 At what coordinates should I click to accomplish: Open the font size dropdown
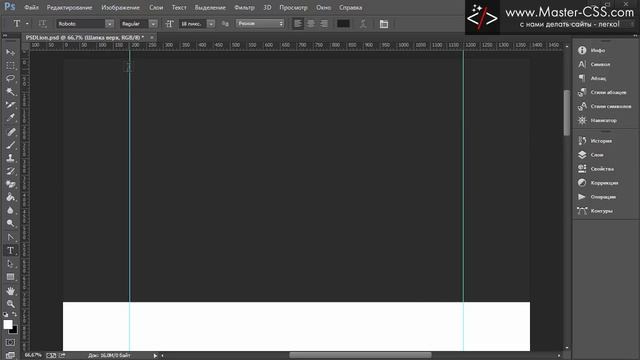pos(211,24)
